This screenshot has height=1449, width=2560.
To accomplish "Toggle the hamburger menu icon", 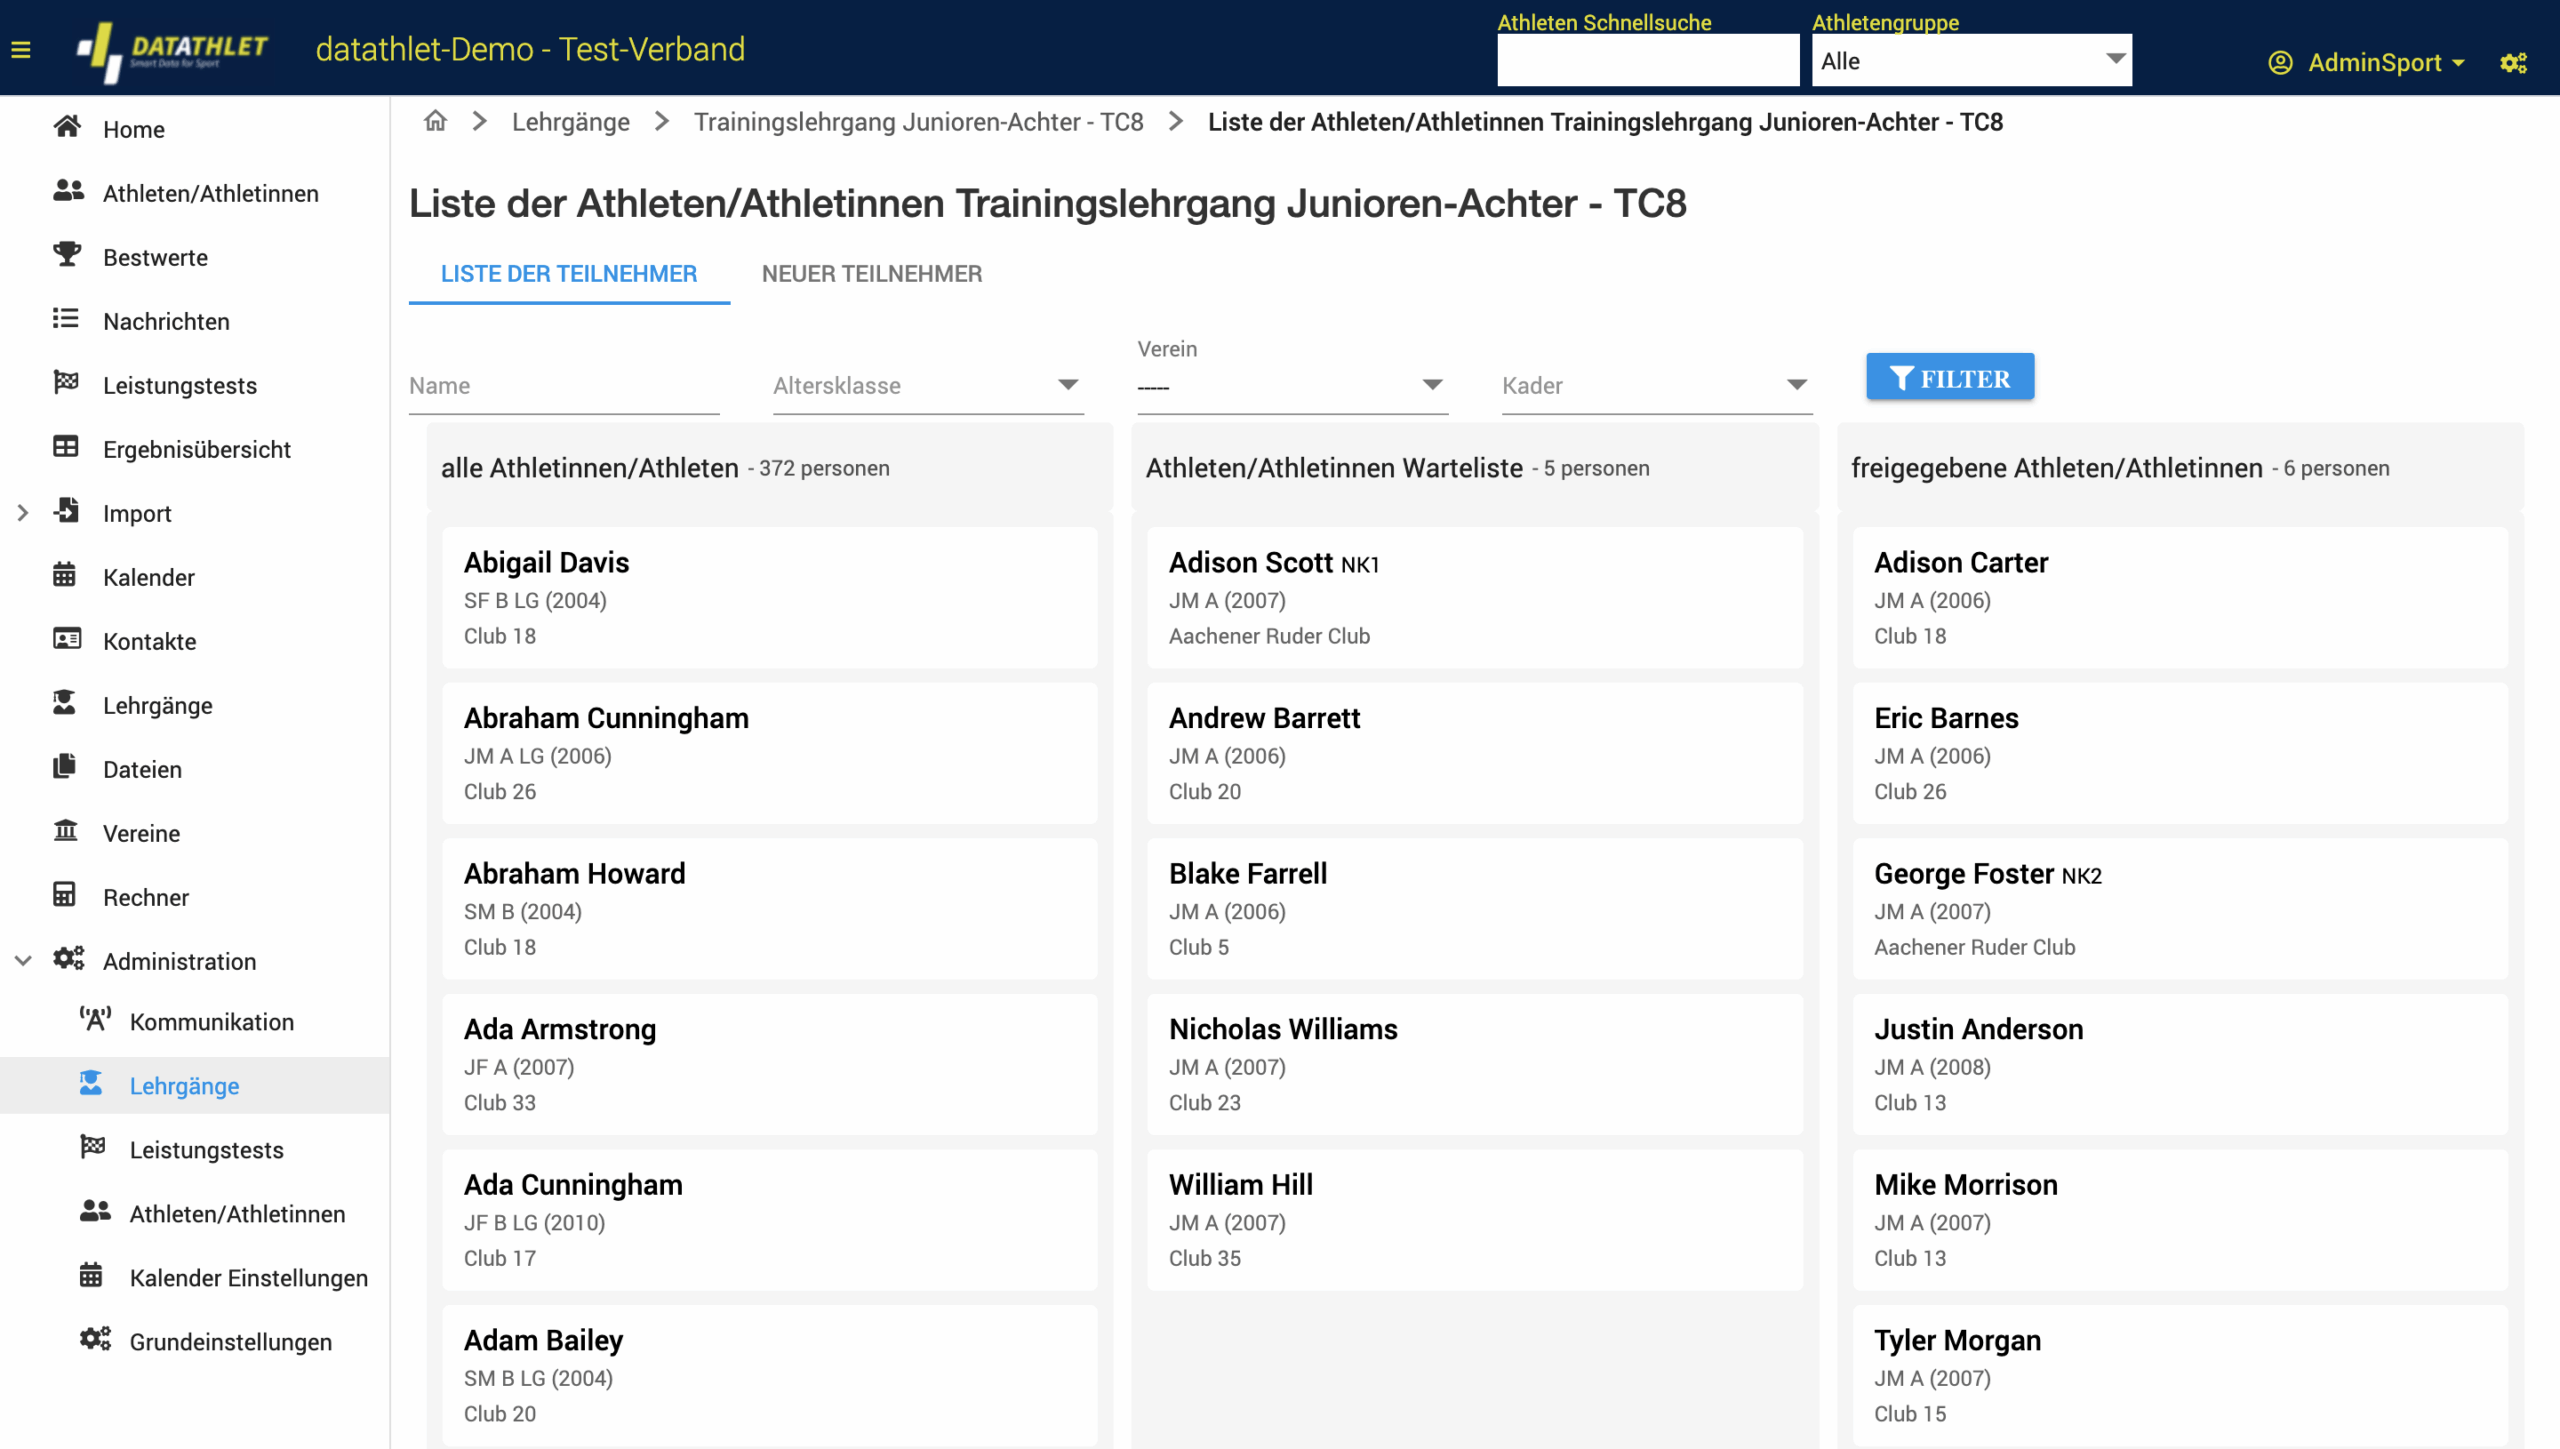I will (x=21, y=50).
